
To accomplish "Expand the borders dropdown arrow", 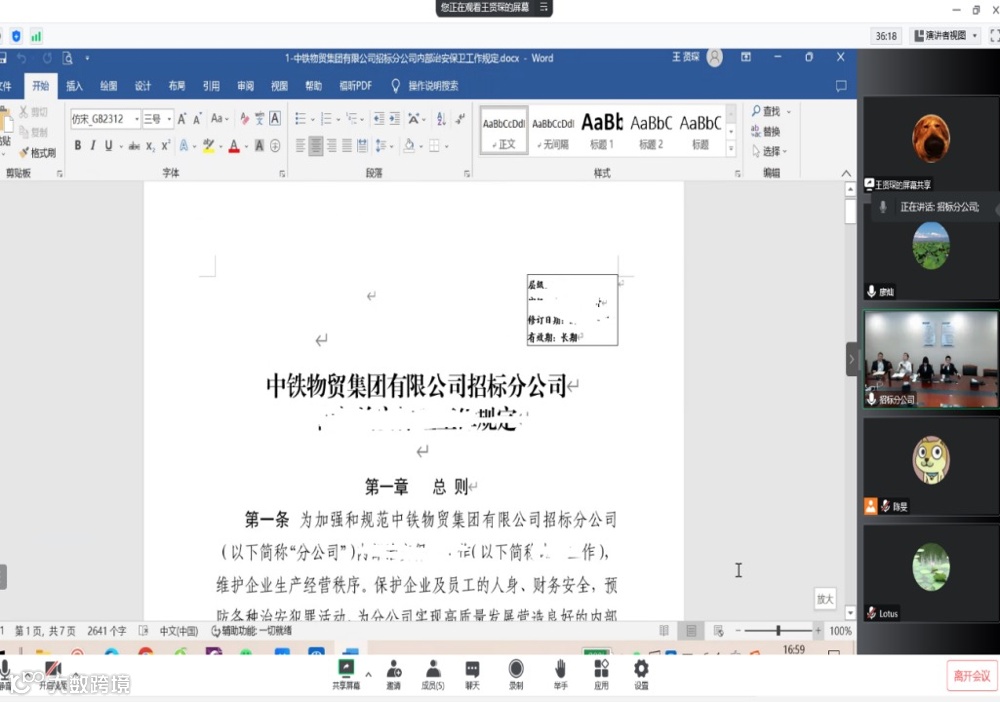I will 446,147.
